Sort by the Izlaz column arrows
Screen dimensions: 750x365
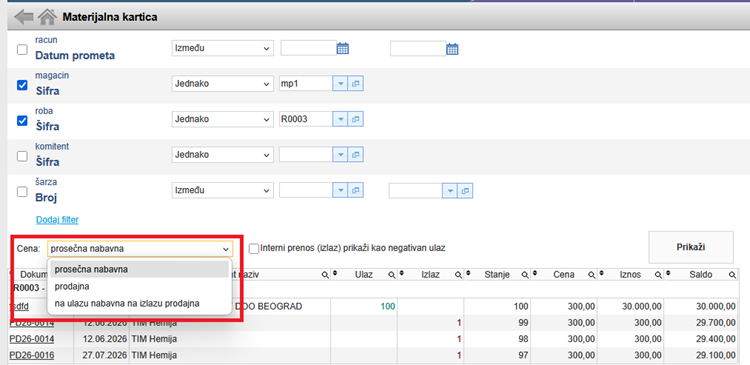(402, 273)
